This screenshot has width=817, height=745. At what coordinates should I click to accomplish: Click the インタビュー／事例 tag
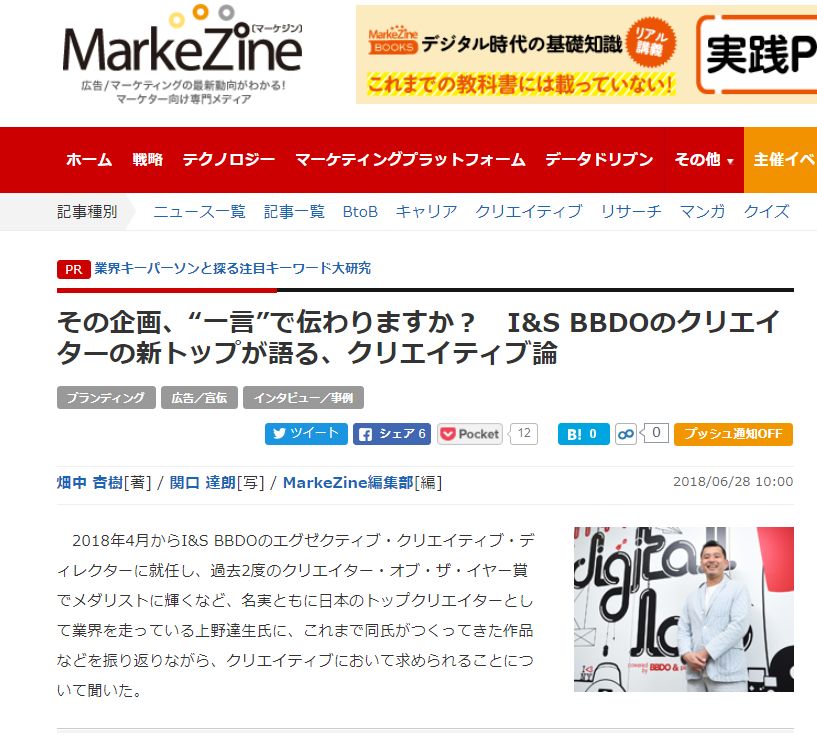303,398
